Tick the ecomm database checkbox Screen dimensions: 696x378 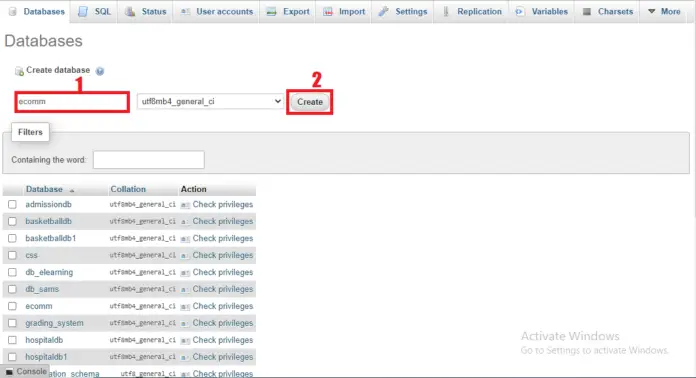point(12,306)
